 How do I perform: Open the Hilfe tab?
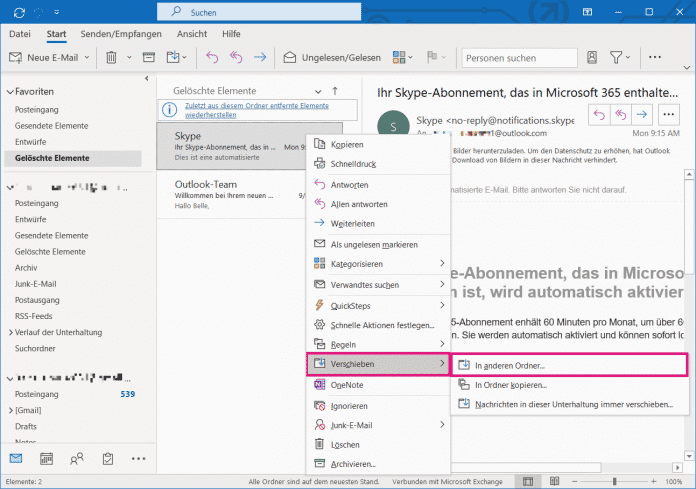[231, 34]
